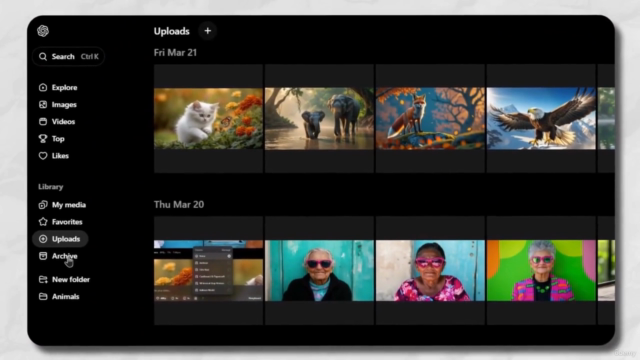This screenshot has height=360, width=640.
Task: Open the Favorites label
Action: [x=67, y=222]
